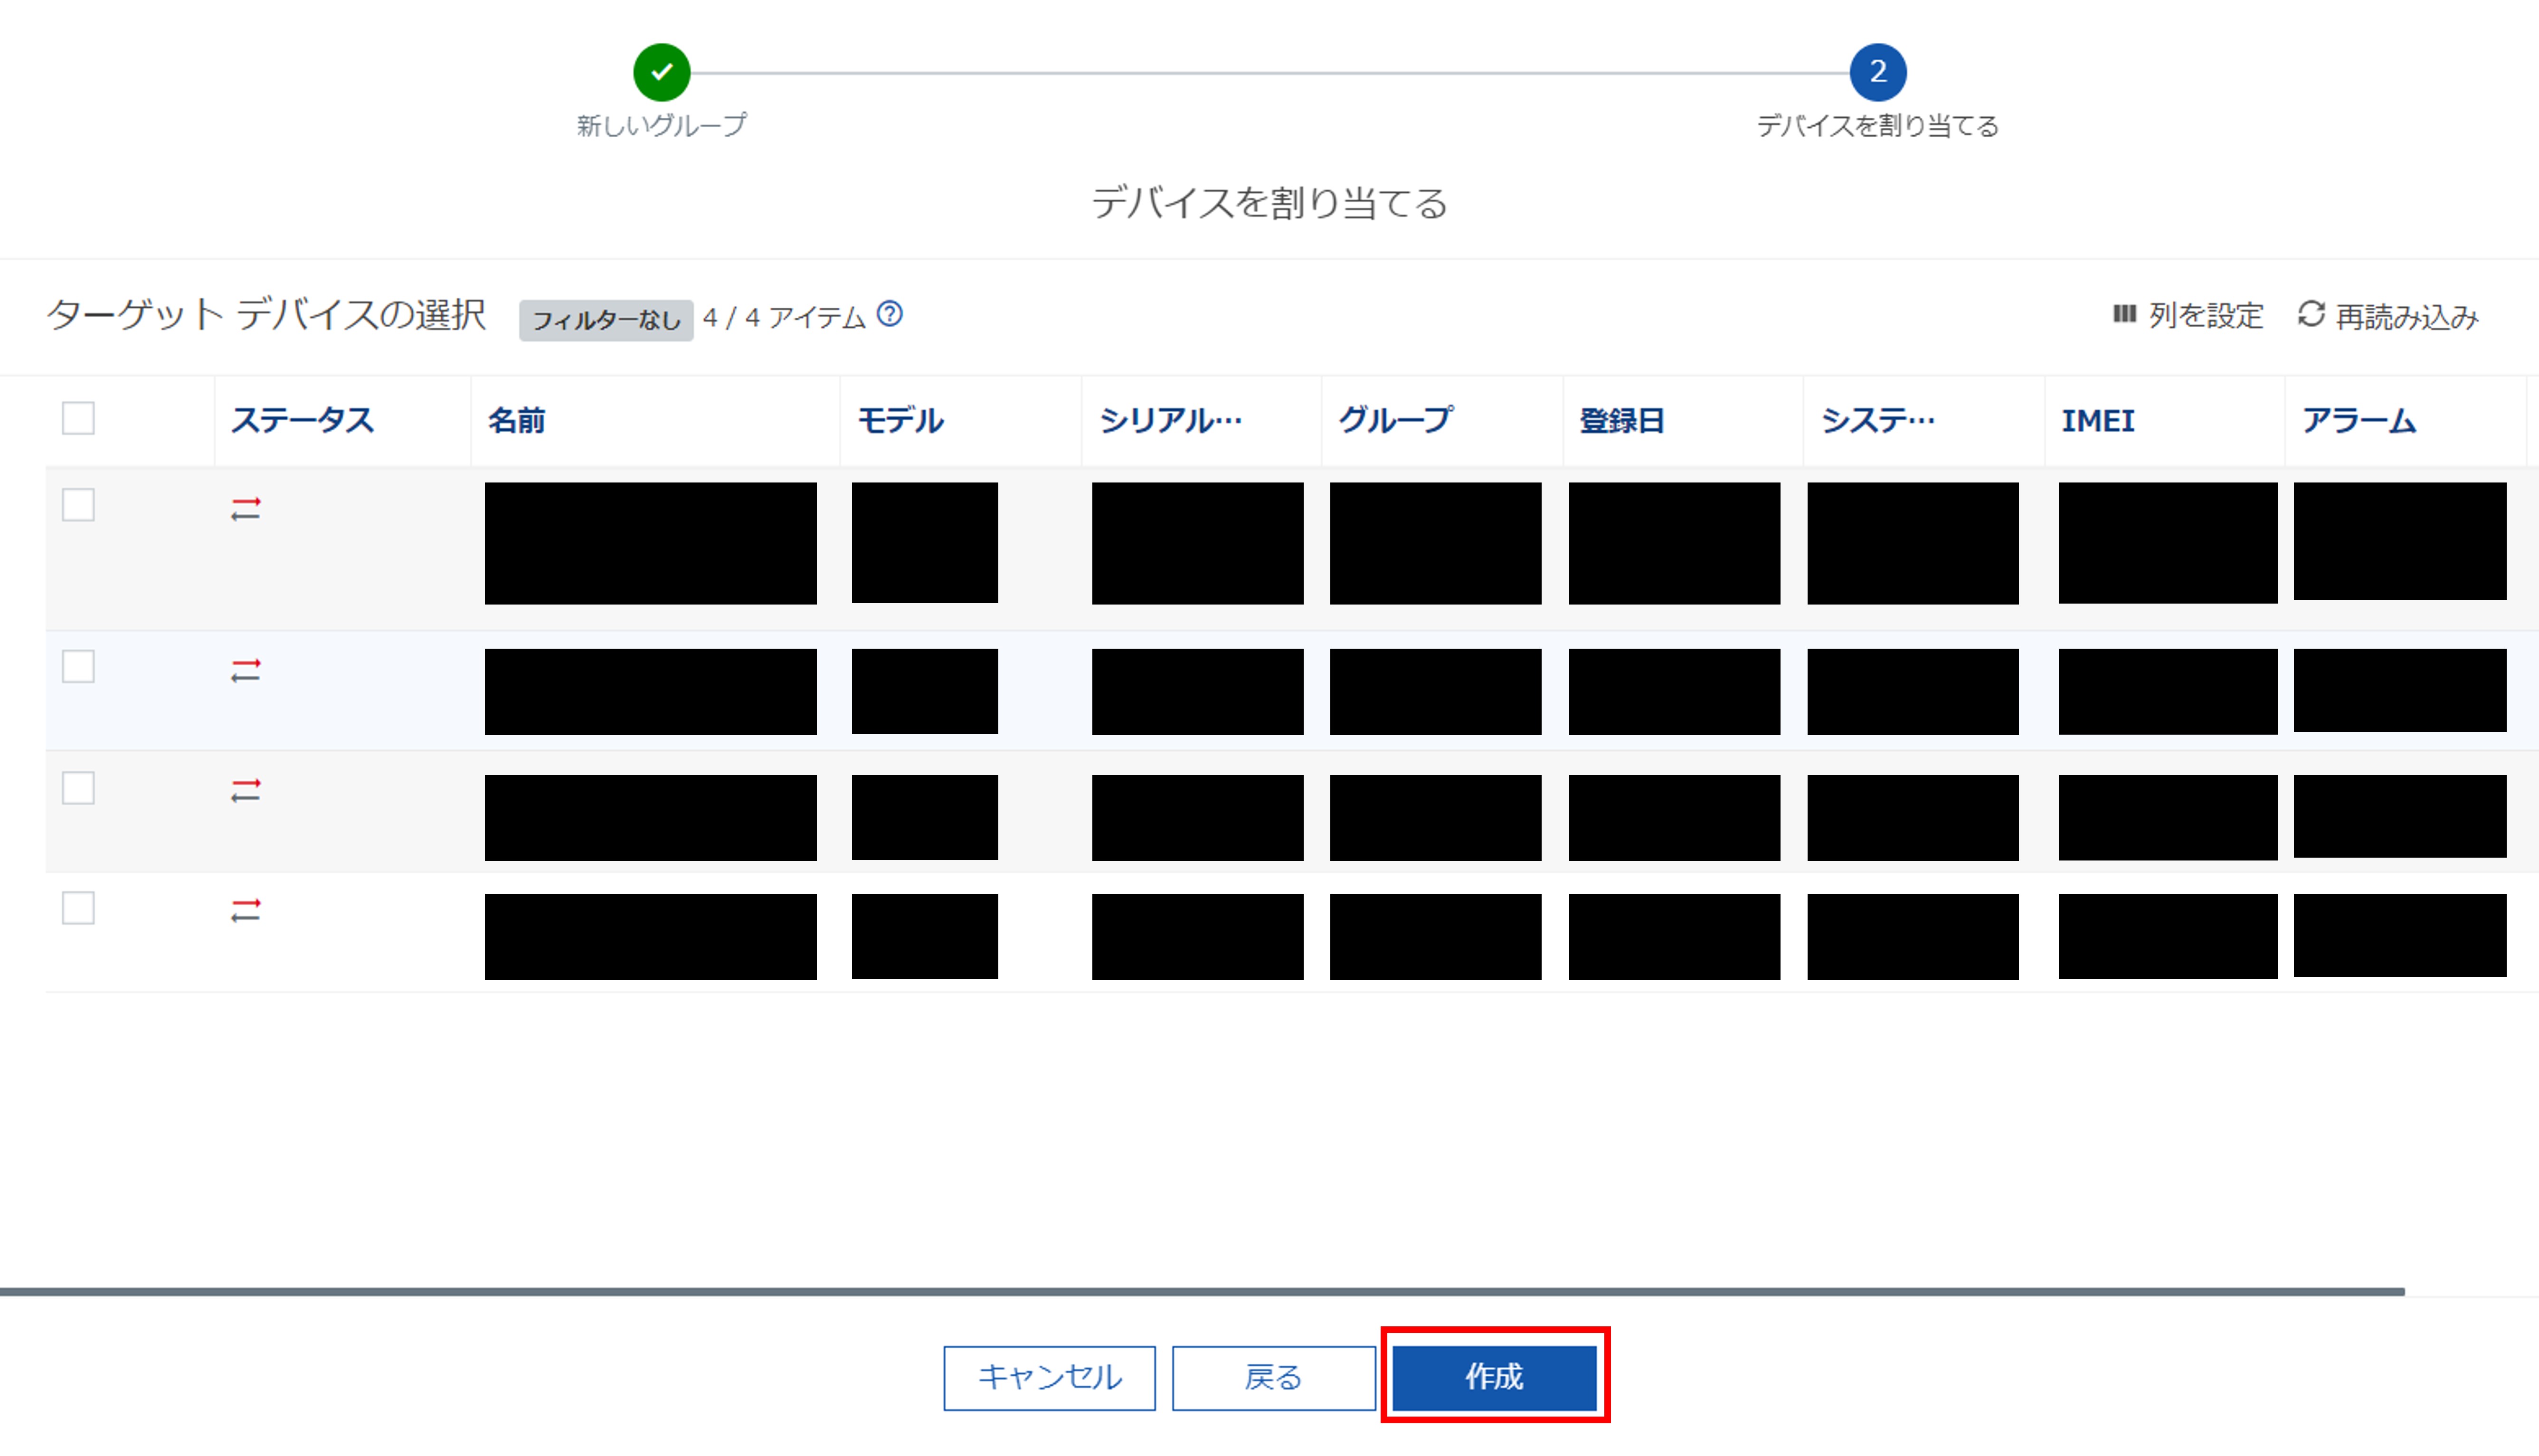Click the フィルターなし filter badge
This screenshot has width=2539, height=1456.
click(605, 320)
